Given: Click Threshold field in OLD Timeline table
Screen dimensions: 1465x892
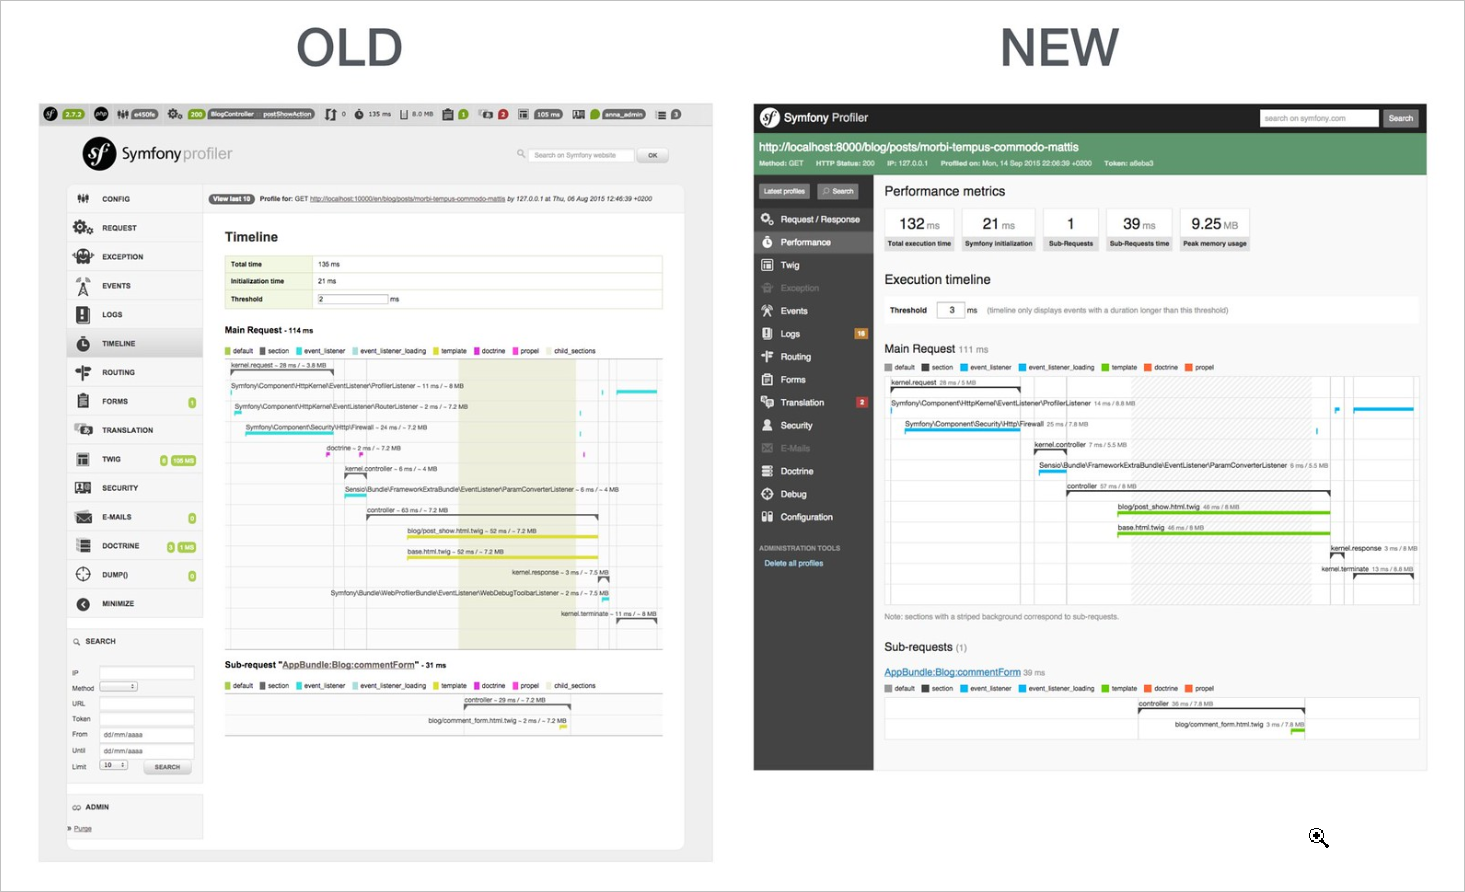Looking at the screenshot, I should (353, 299).
